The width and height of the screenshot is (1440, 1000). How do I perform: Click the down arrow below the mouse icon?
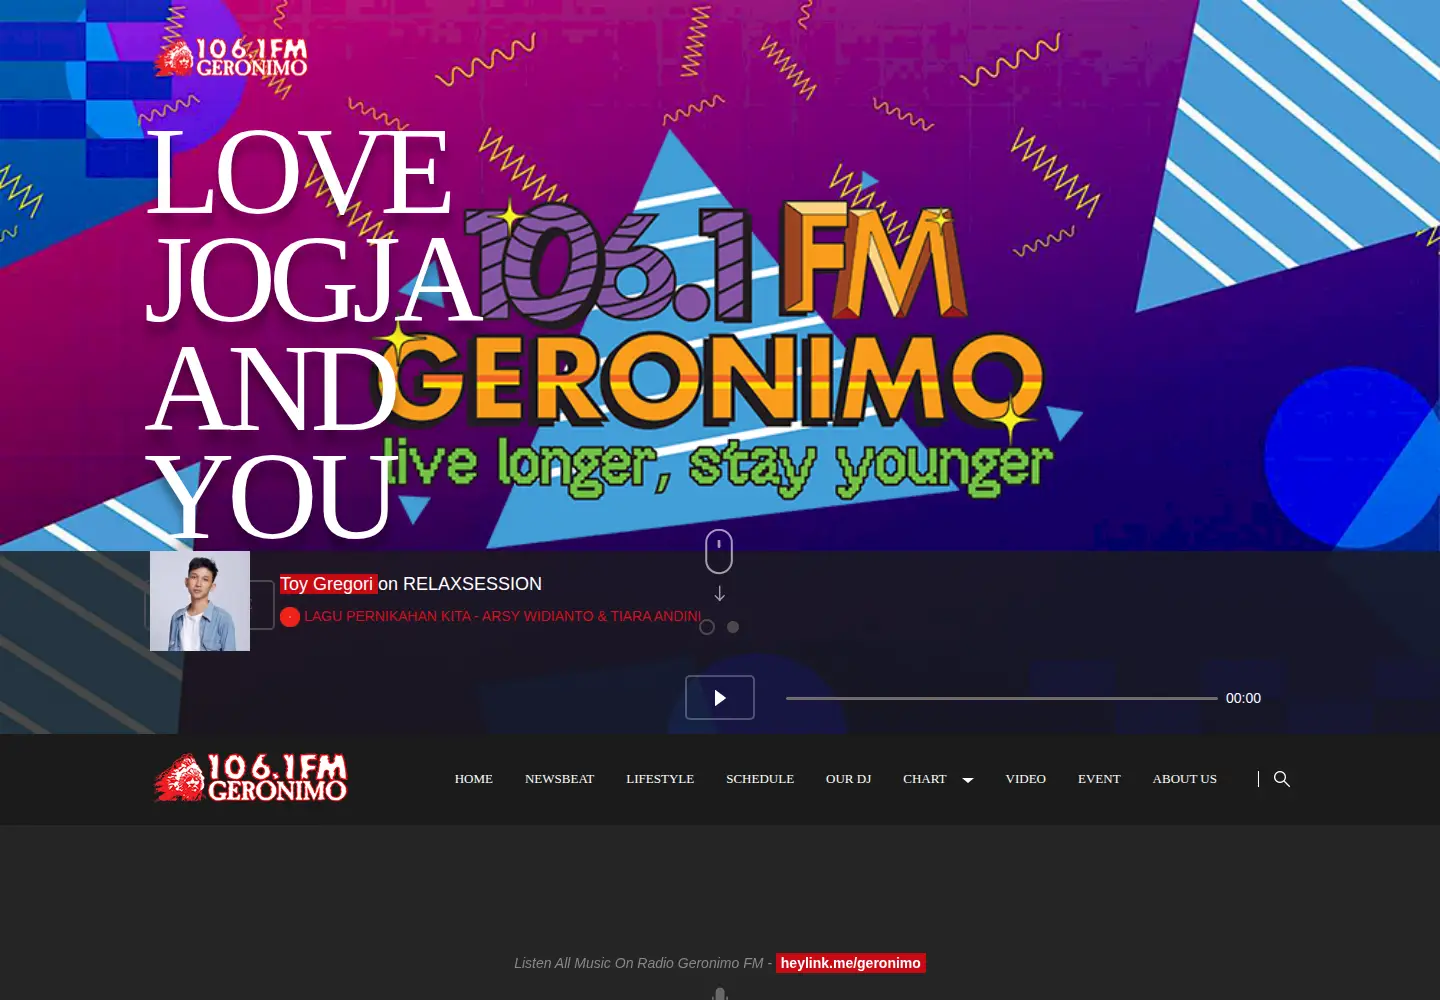tap(719, 593)
